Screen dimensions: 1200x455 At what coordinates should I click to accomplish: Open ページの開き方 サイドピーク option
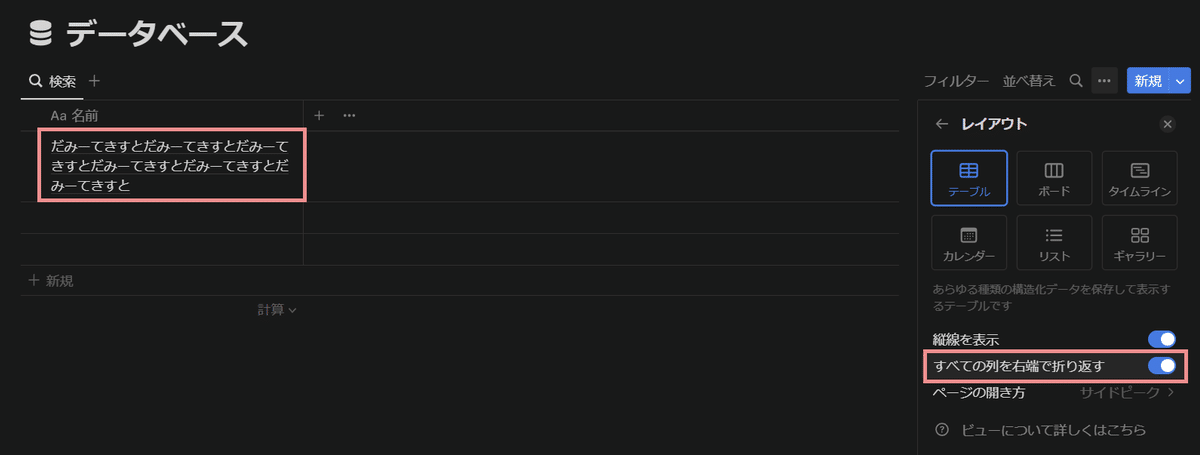pos(1126,393)
